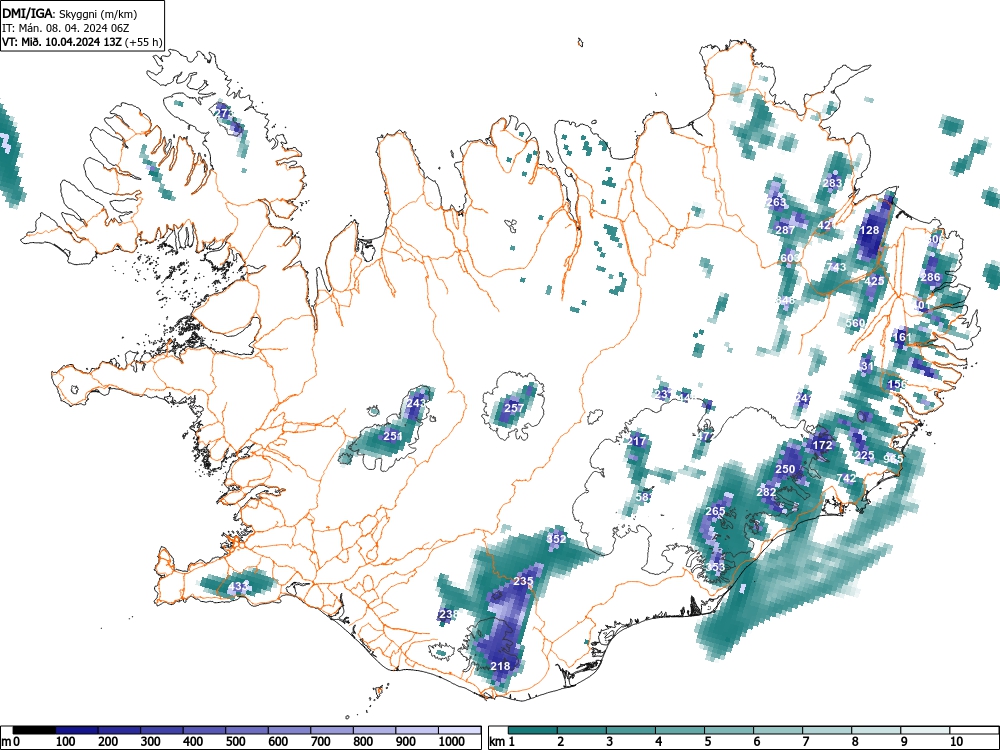The width and height of the screenshot is (1000, 750).
Task: Select the 8 tick on the km scale
Action: (855, 742)
